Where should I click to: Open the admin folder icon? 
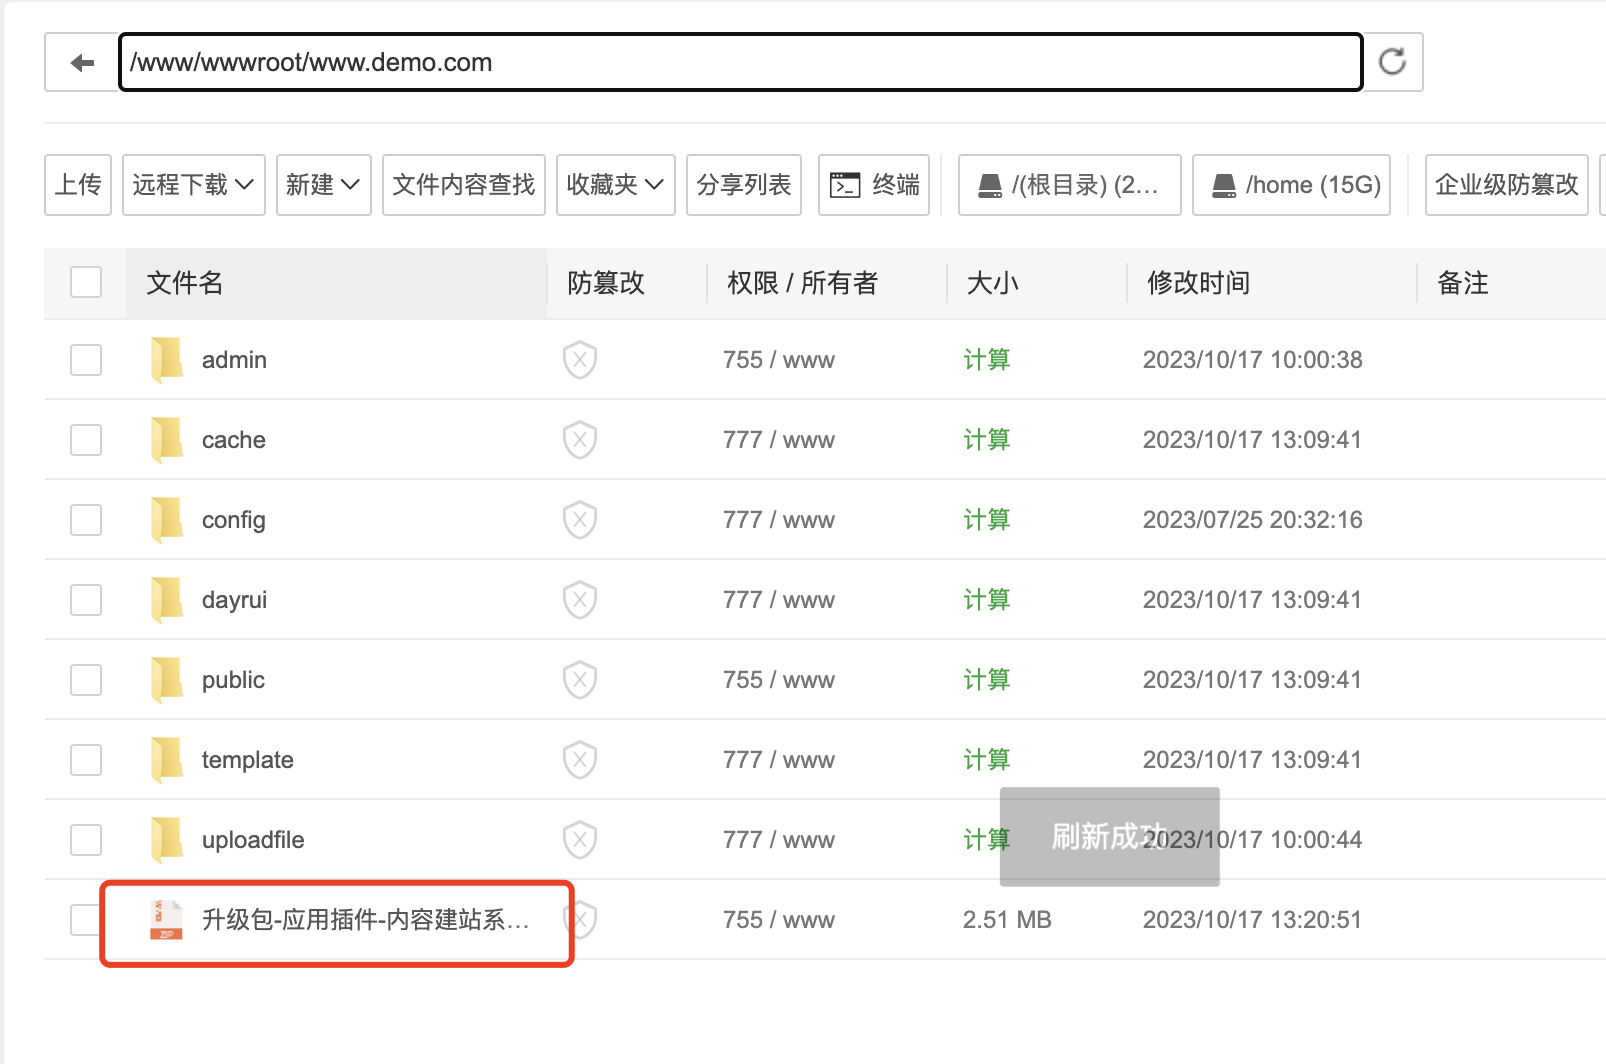point(167,360)
